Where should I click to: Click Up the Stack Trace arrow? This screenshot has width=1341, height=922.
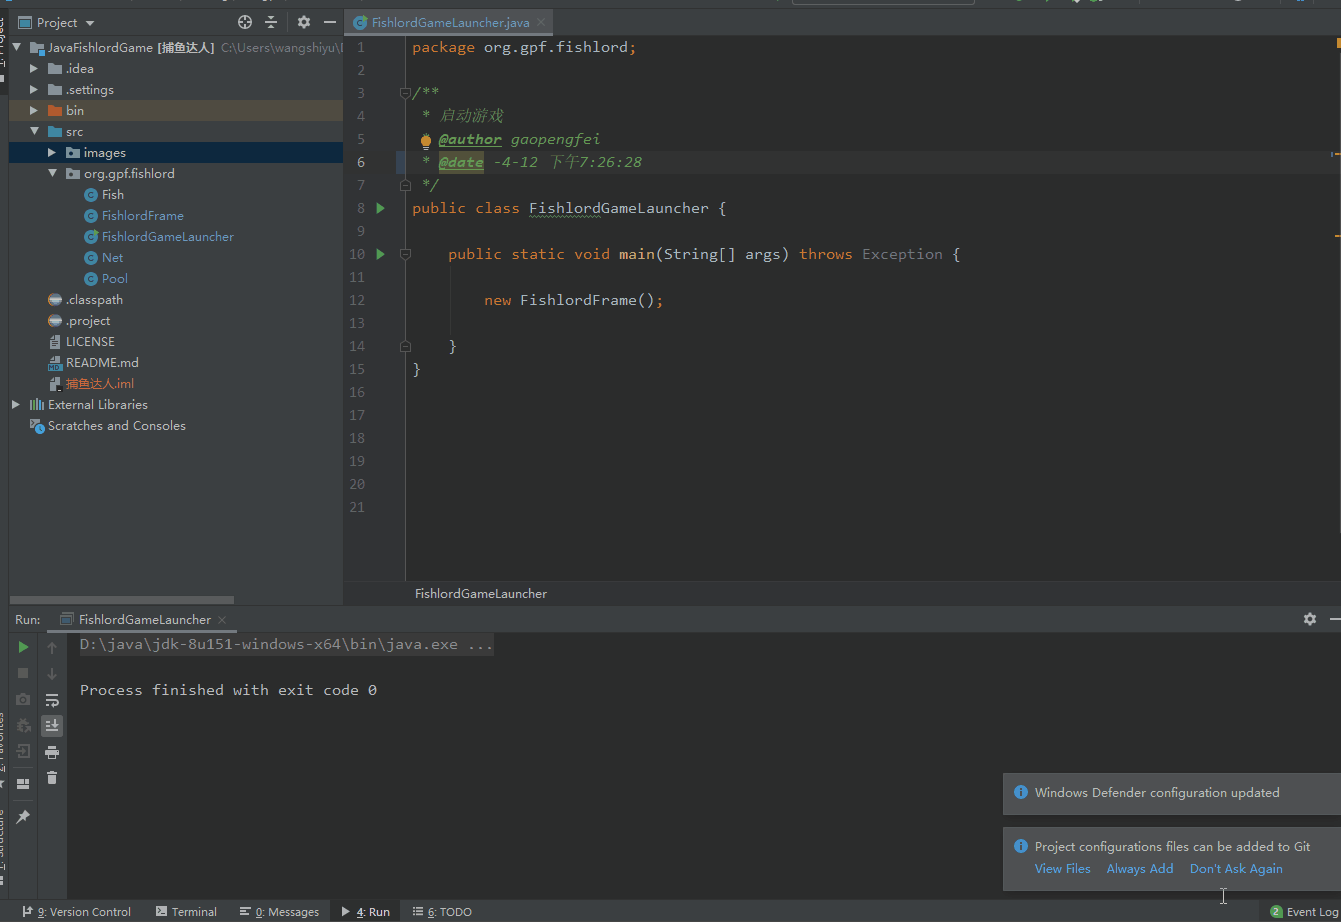[52, 647]
